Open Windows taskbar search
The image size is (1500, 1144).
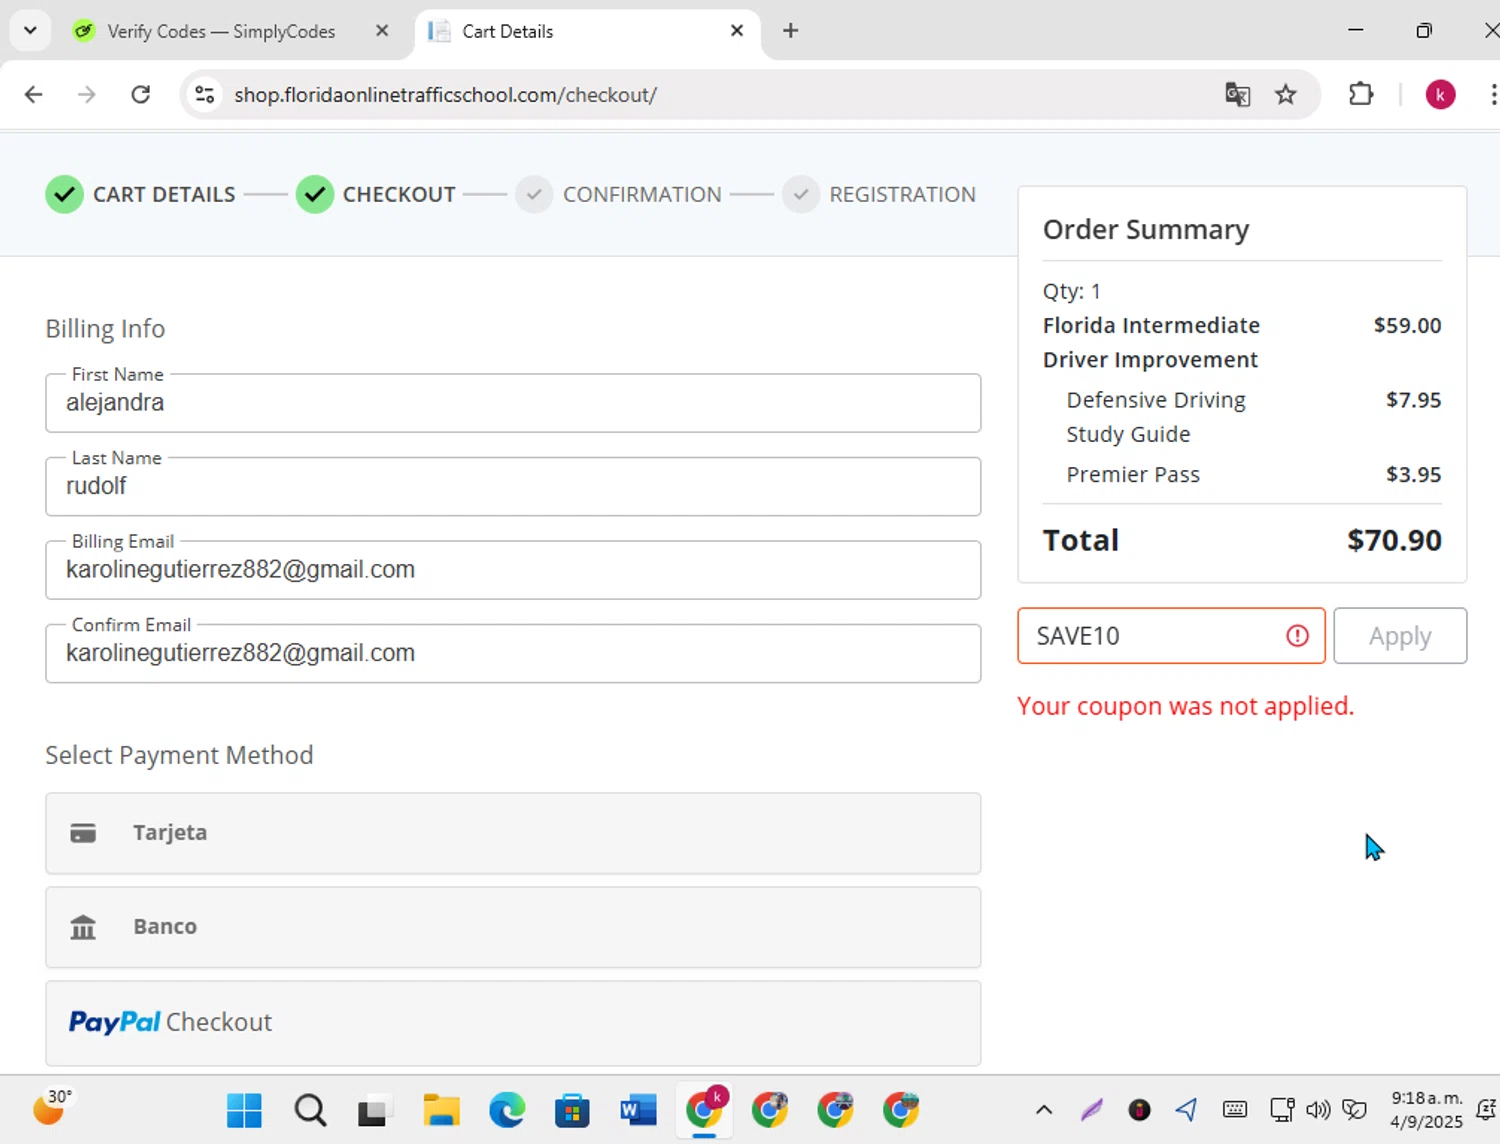310,1110
